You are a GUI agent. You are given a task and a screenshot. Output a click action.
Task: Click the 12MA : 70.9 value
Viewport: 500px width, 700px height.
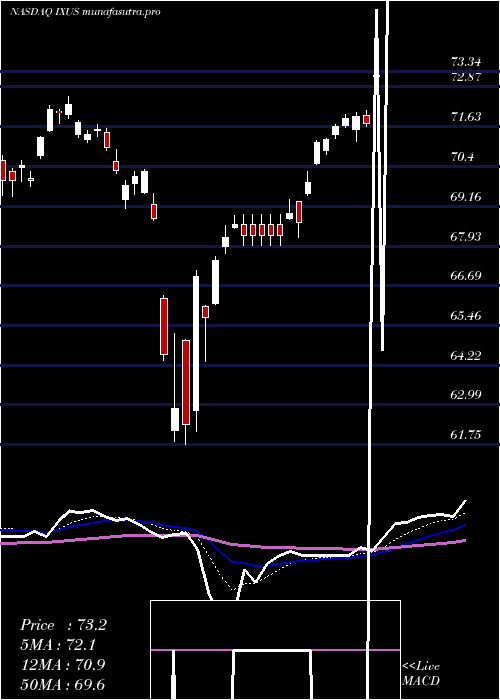click(63, 665)
